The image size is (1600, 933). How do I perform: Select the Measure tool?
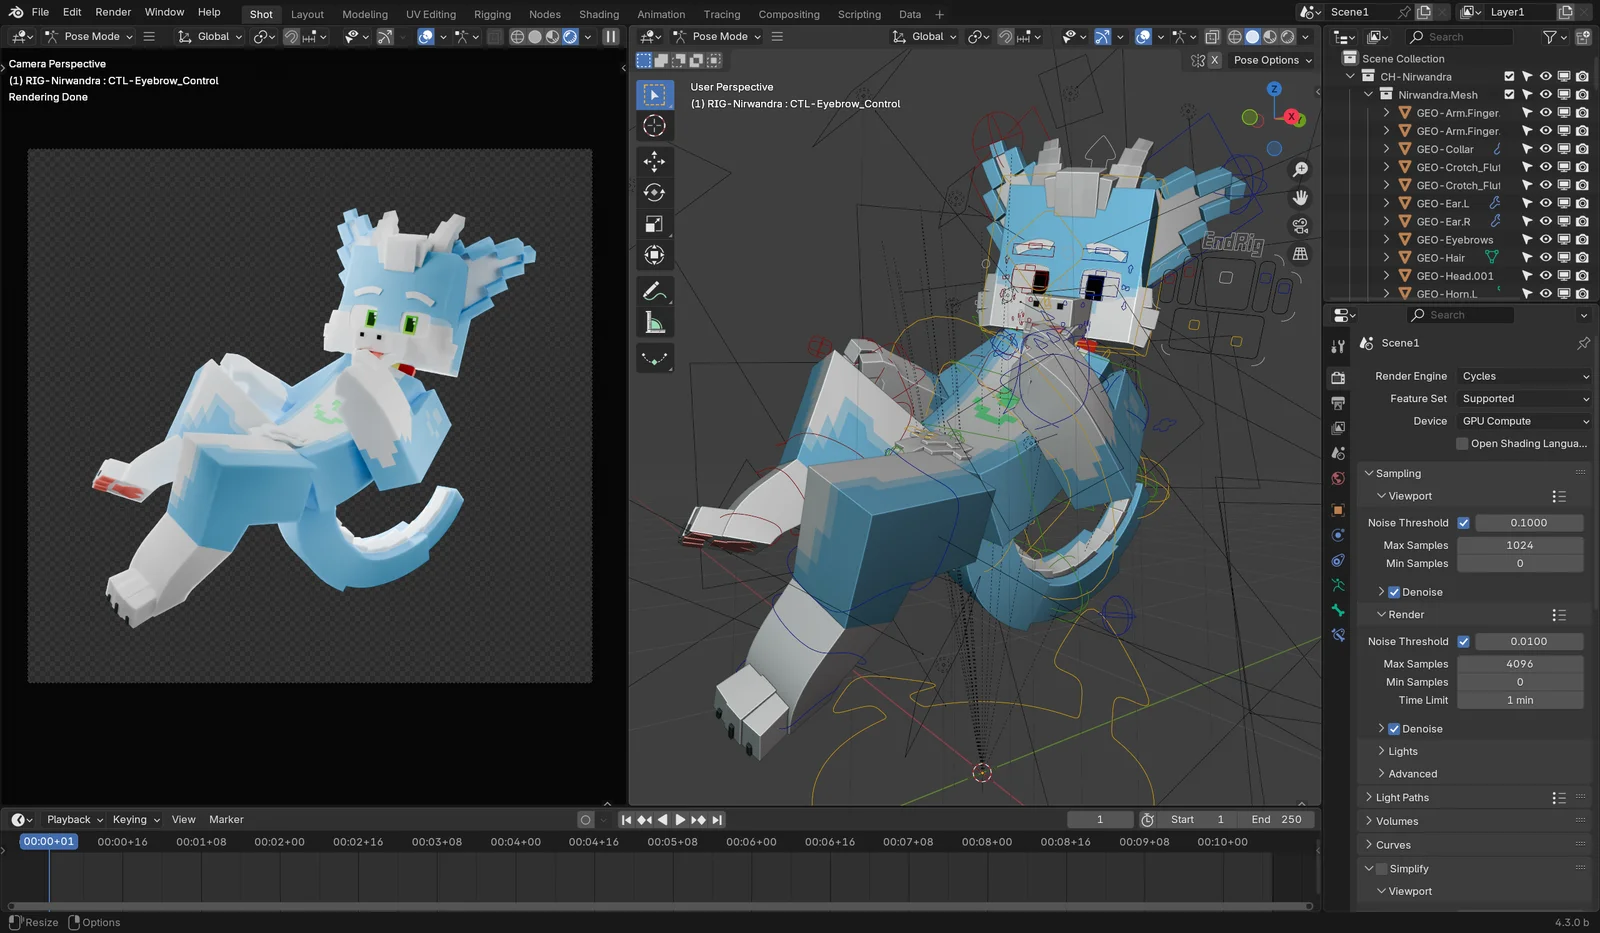pos(654,323)
